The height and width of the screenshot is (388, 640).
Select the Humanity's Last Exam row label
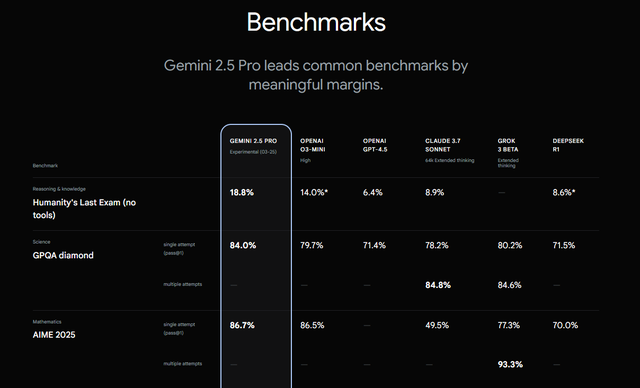pos(84,208)
